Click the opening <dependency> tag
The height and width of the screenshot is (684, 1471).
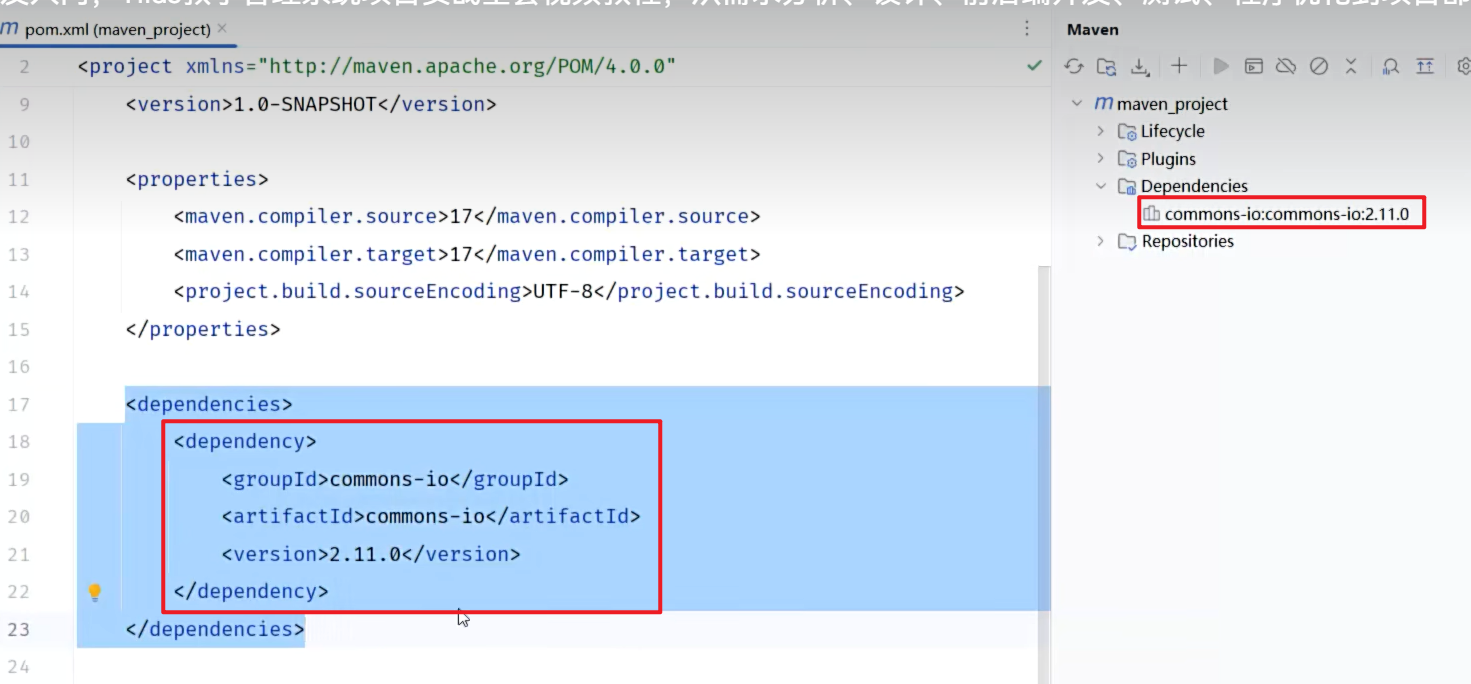pyautogui.click(x=245, y=442)
